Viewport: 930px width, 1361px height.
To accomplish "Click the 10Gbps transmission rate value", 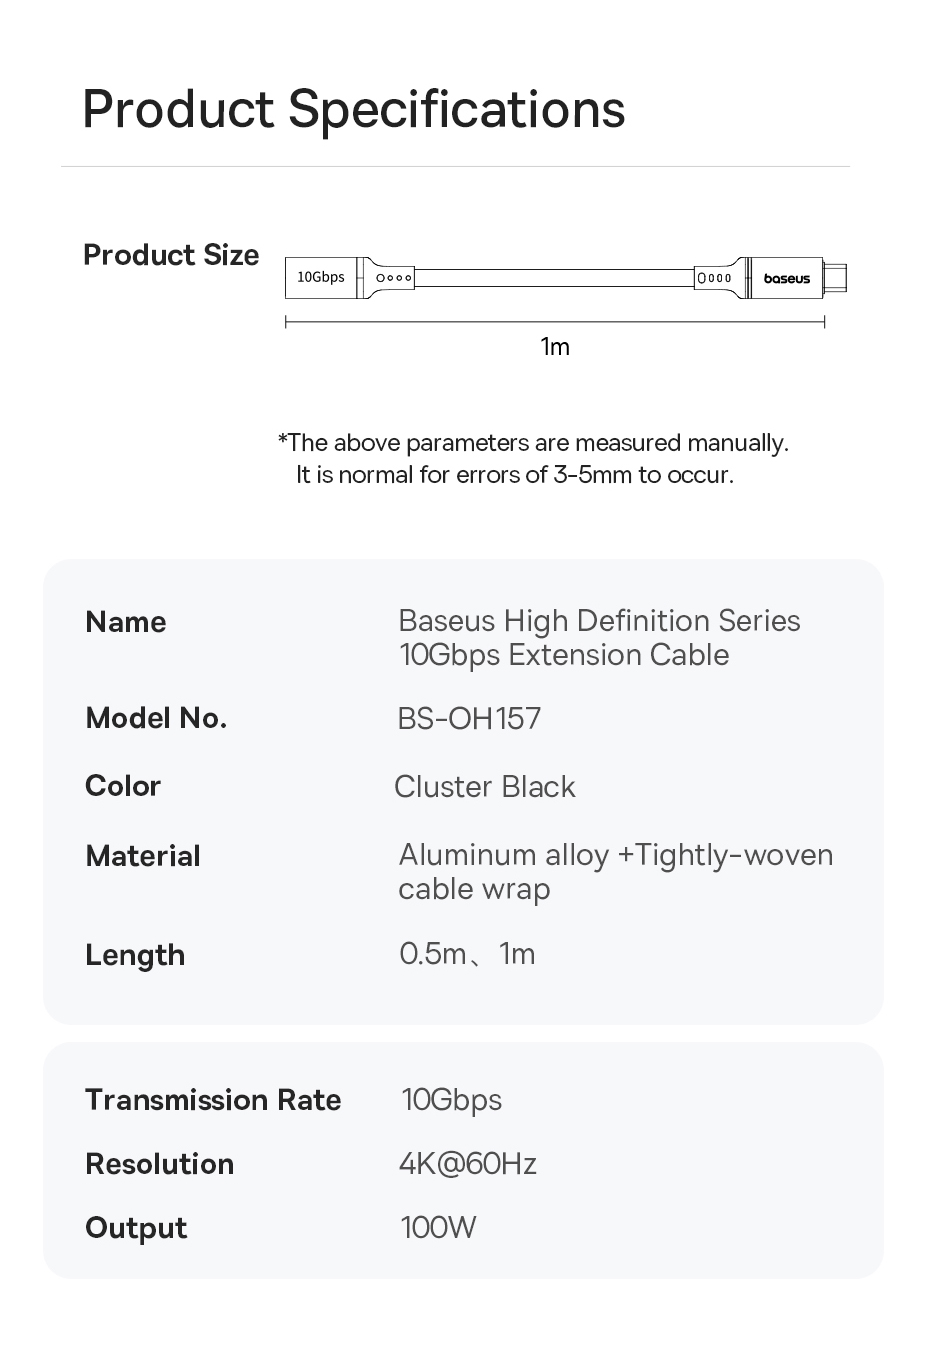I will 451,1101.
